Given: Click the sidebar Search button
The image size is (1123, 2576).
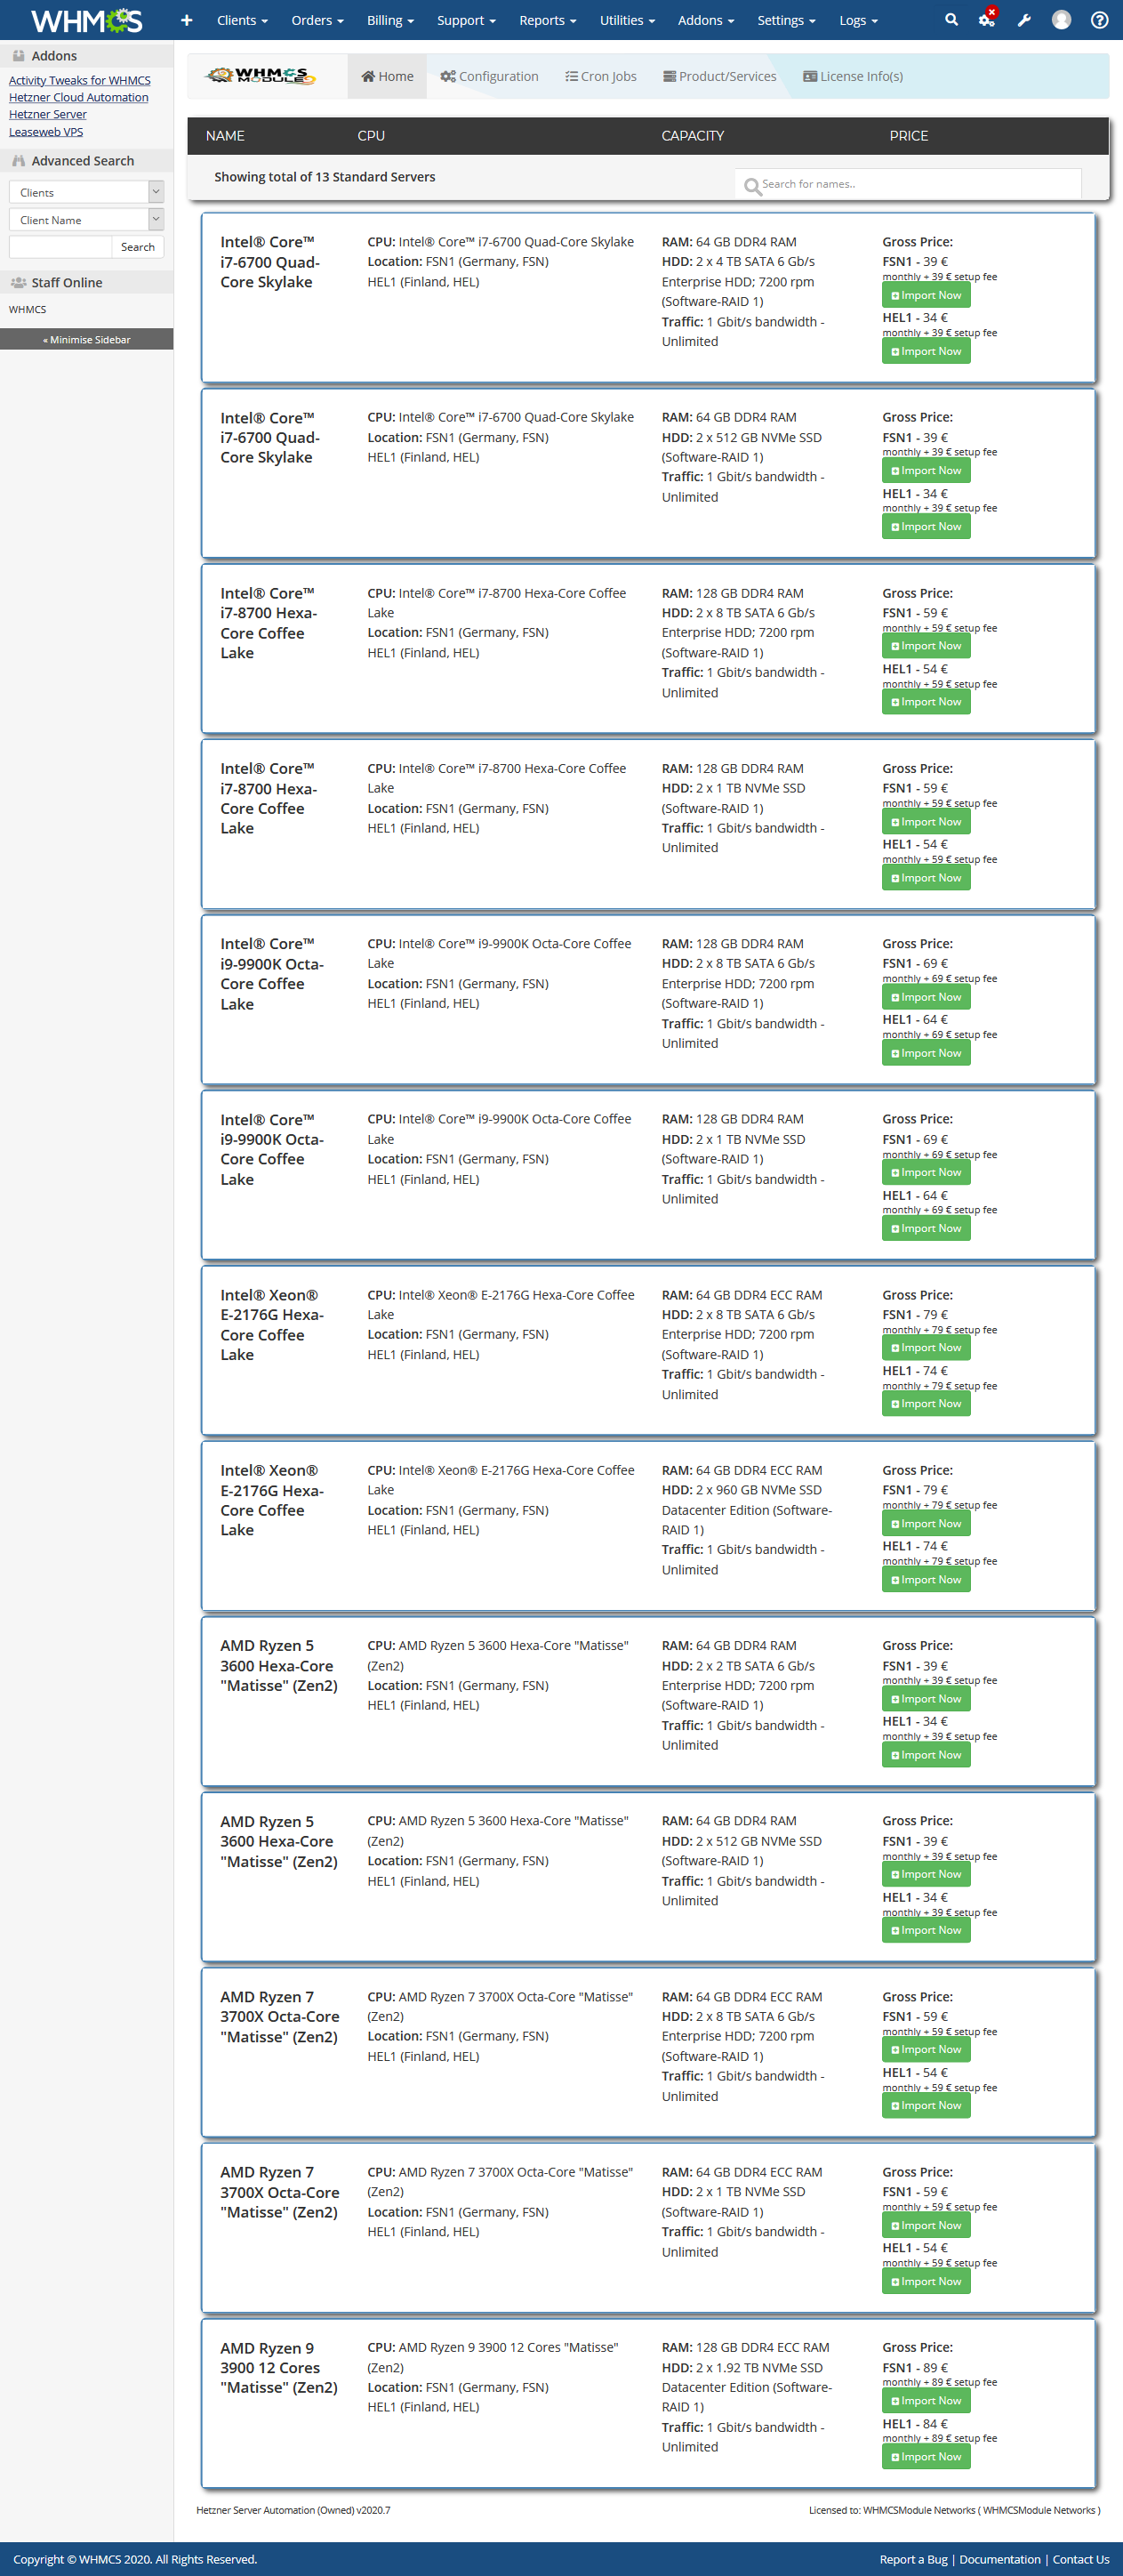Looking at the screenshot, I should tap(138, 247).
